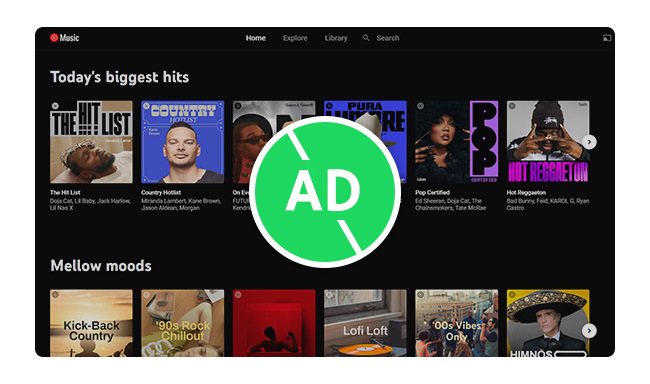Switch to the Explore tab

(295, 38)
